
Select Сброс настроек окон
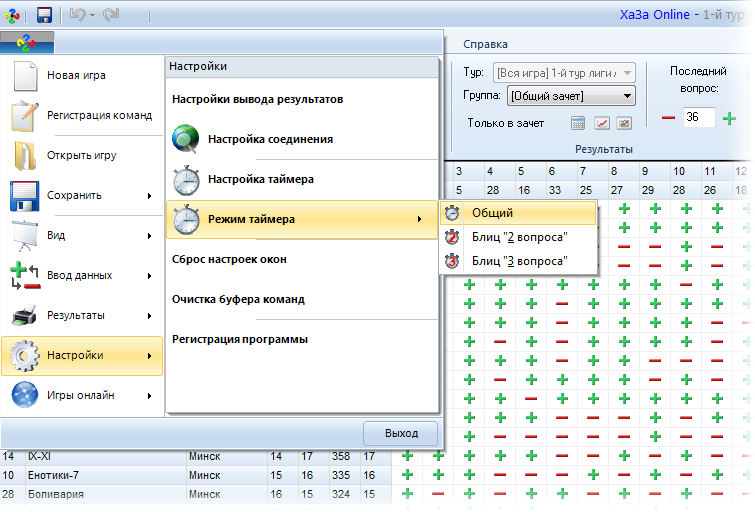click(302, 259)
